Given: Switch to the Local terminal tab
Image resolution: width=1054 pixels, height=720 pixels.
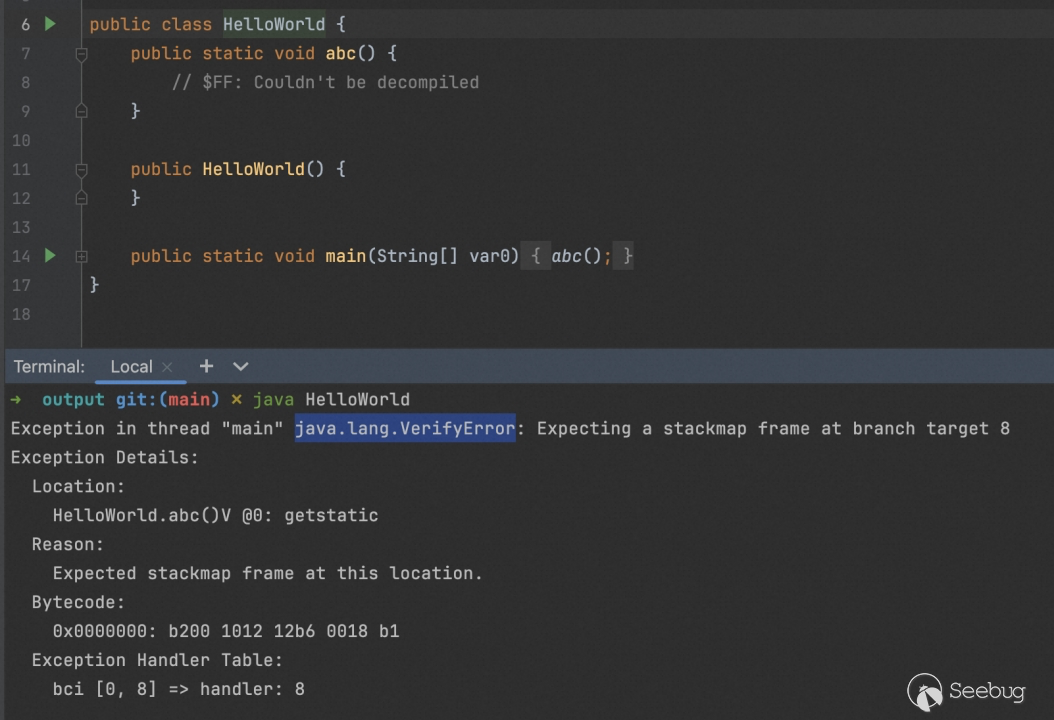Looking at the screenshot, I should coord(131,367).
